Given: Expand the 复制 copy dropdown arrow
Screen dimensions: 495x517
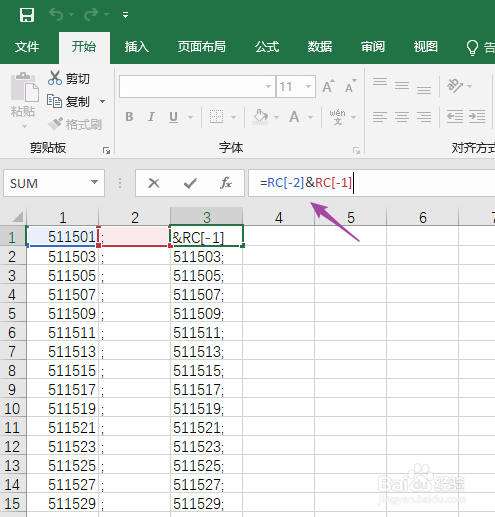Looking at the screenshot, I should [x=103, y=101].
